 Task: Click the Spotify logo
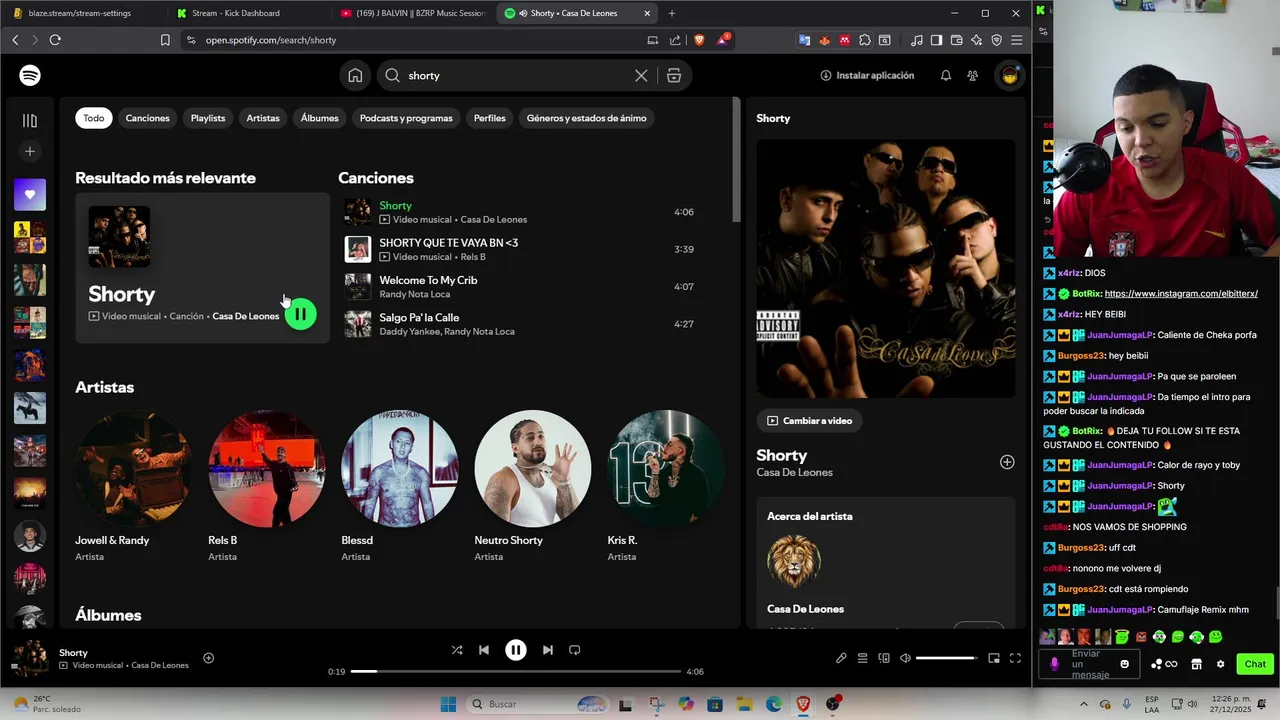click(x=30, y=75)
